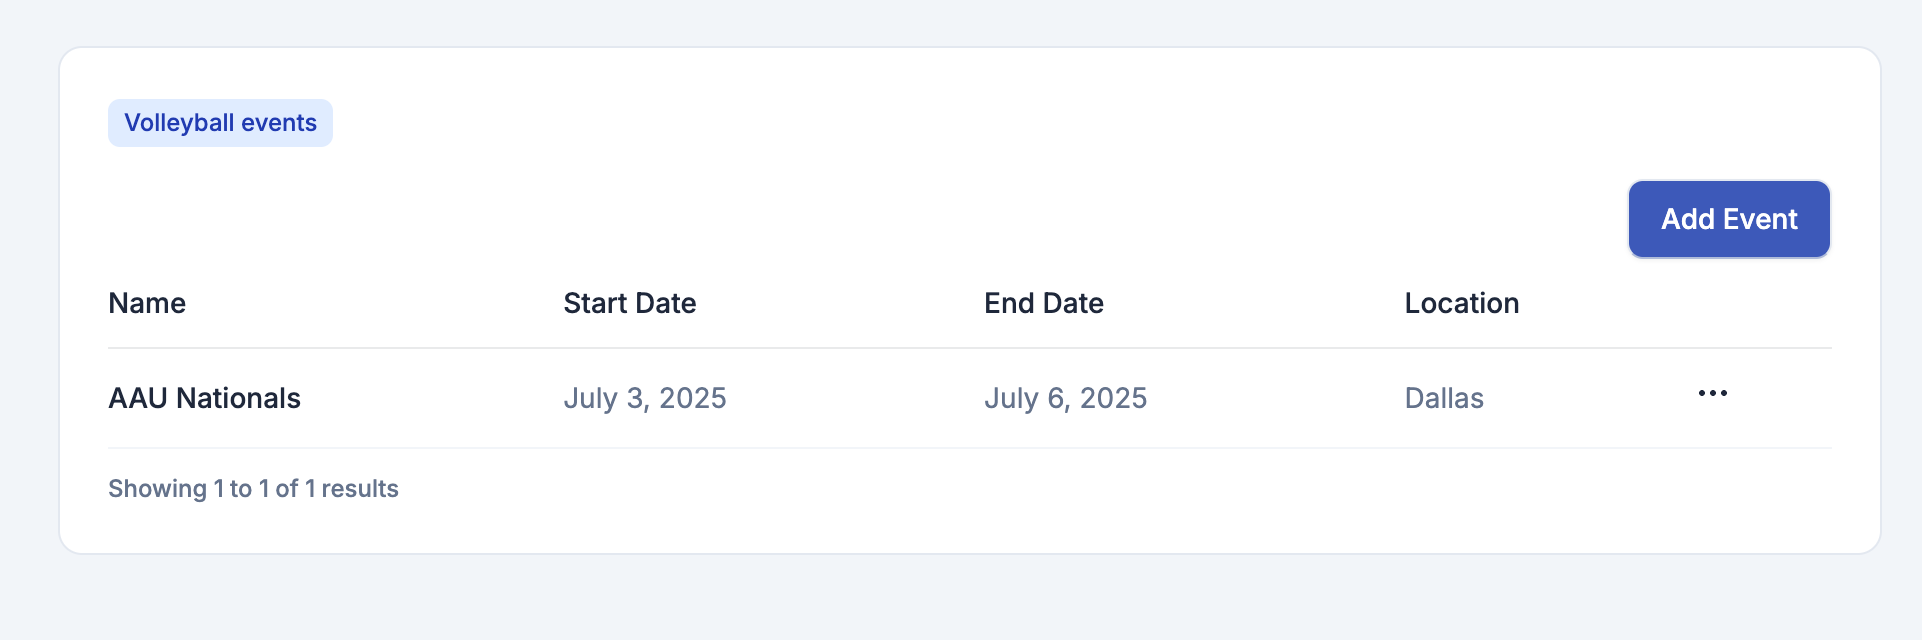Click the year 2025 in the Start Date cell
The image size is (1922, 640).
point(692,398)
